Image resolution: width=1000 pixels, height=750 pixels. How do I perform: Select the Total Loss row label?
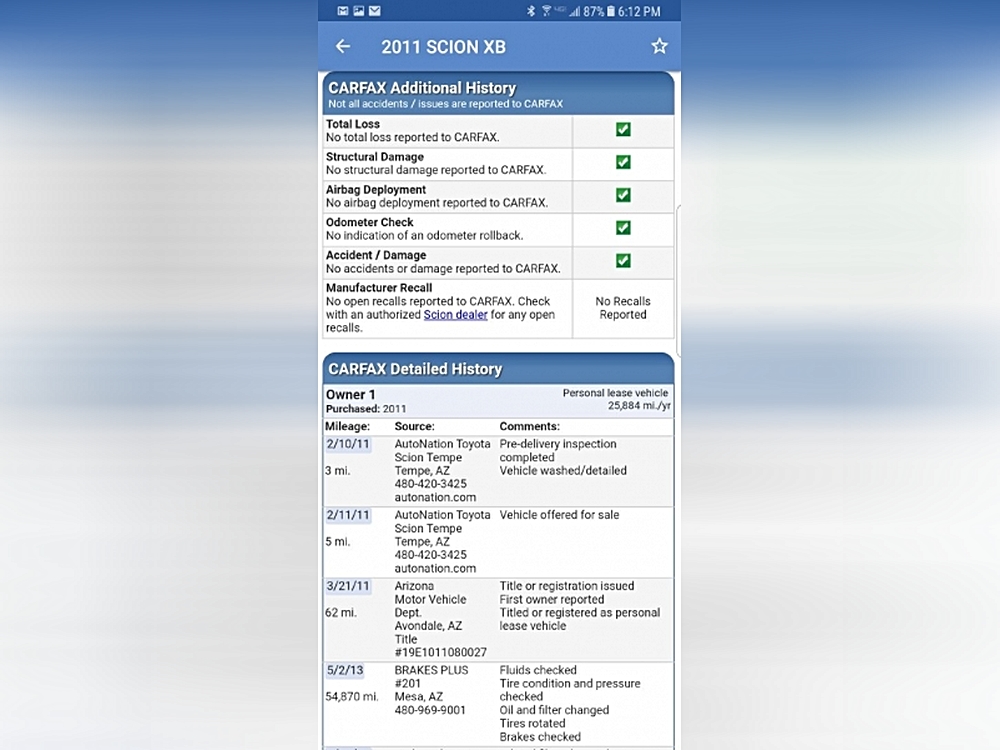coord(353,124)
